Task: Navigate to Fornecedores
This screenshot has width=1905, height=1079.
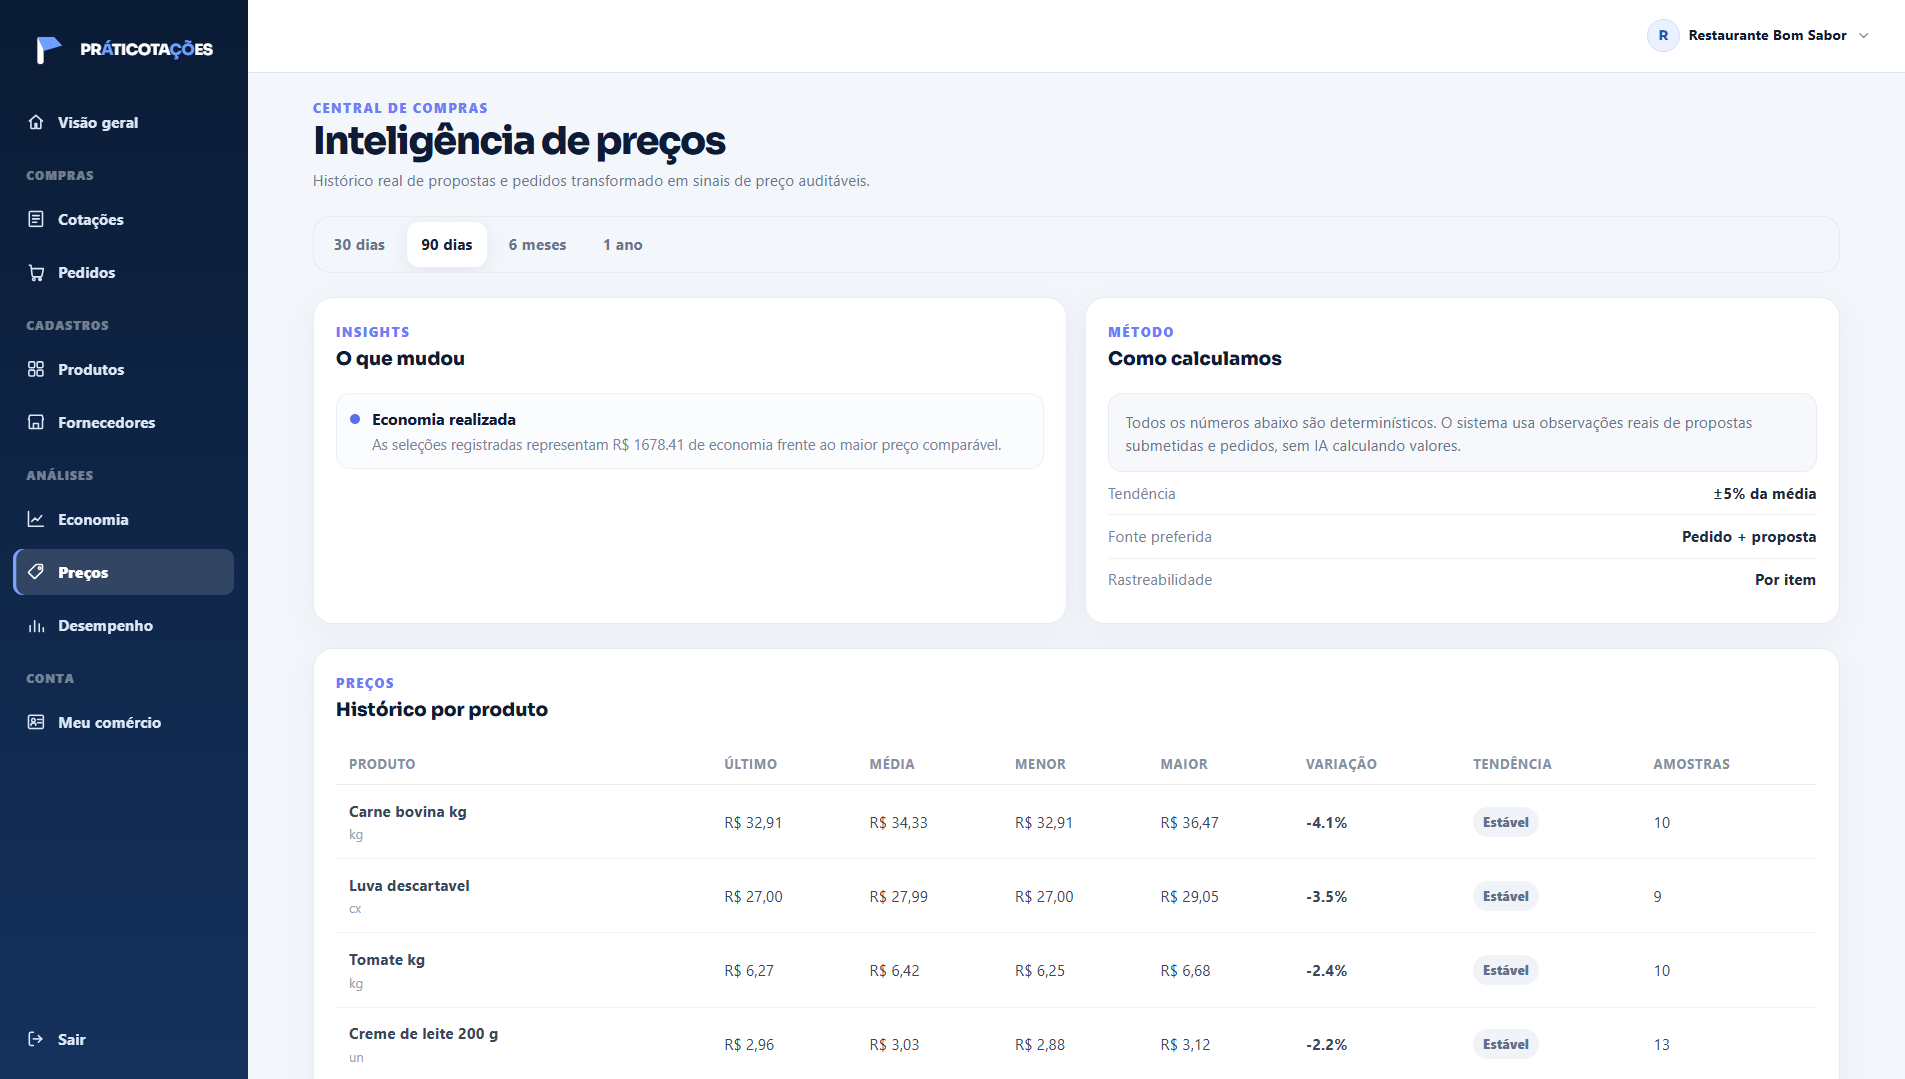Action: 124,422
